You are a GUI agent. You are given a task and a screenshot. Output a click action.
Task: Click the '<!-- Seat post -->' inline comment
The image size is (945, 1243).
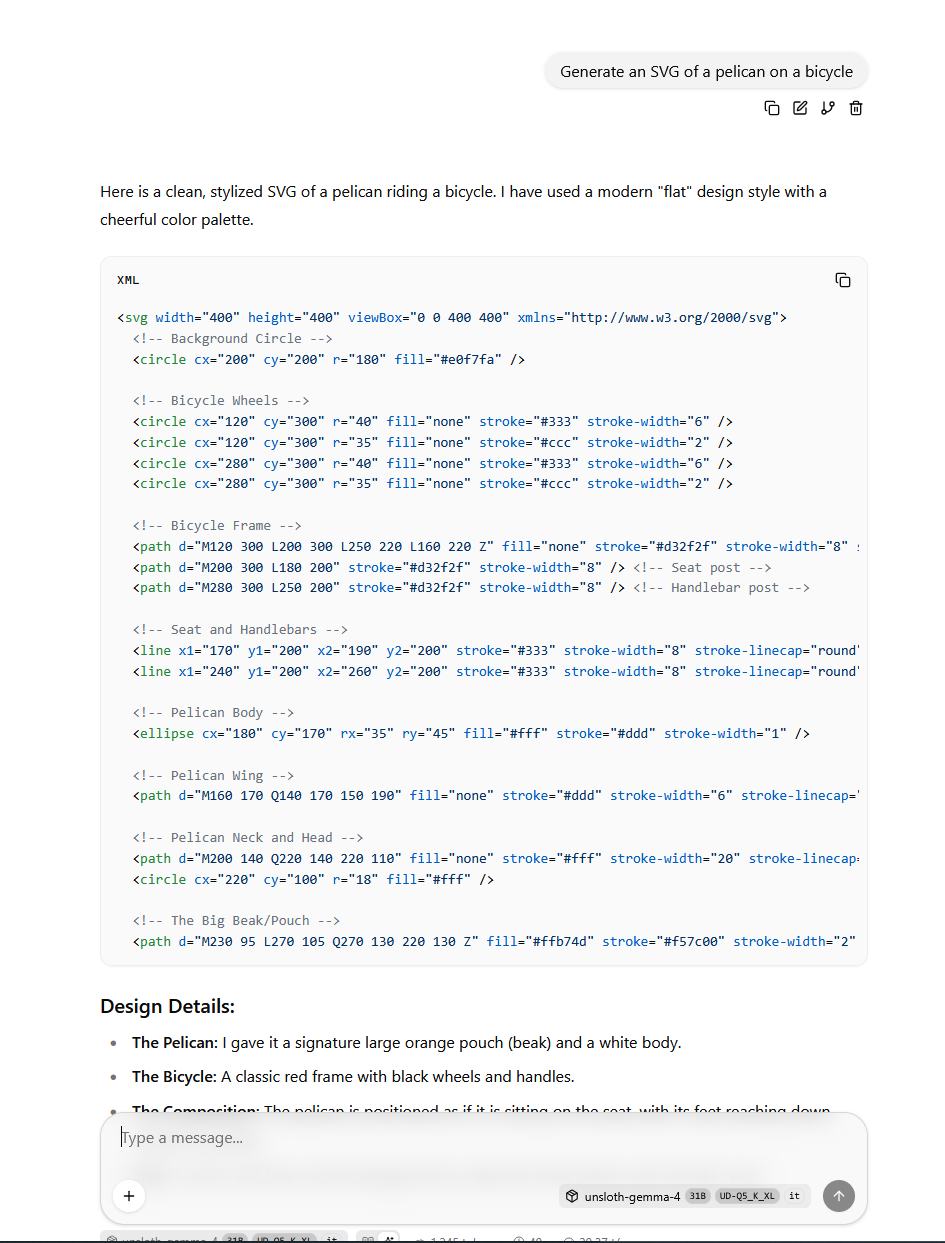702,567
